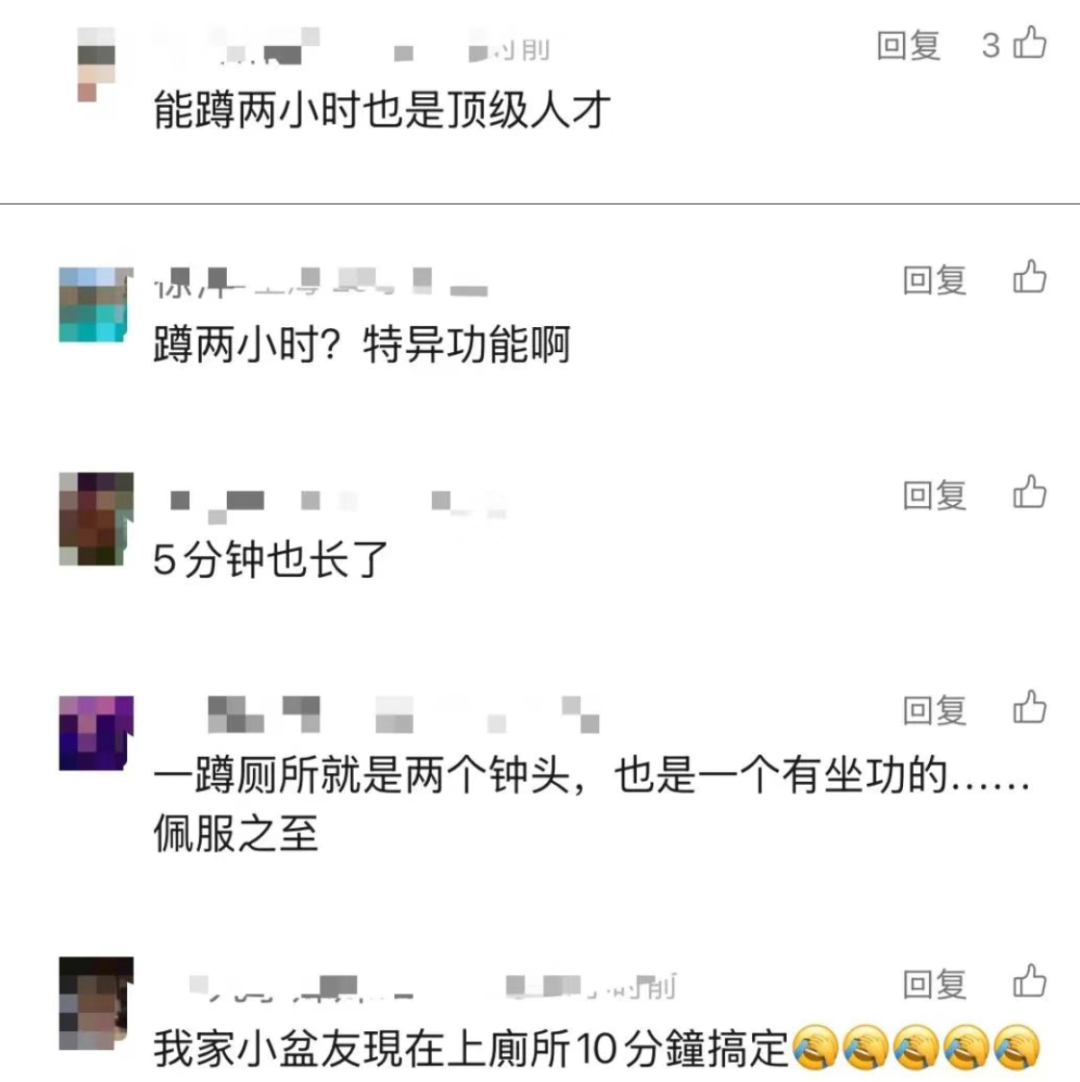Tap the like count '3' on first comment

pos(991,46)
